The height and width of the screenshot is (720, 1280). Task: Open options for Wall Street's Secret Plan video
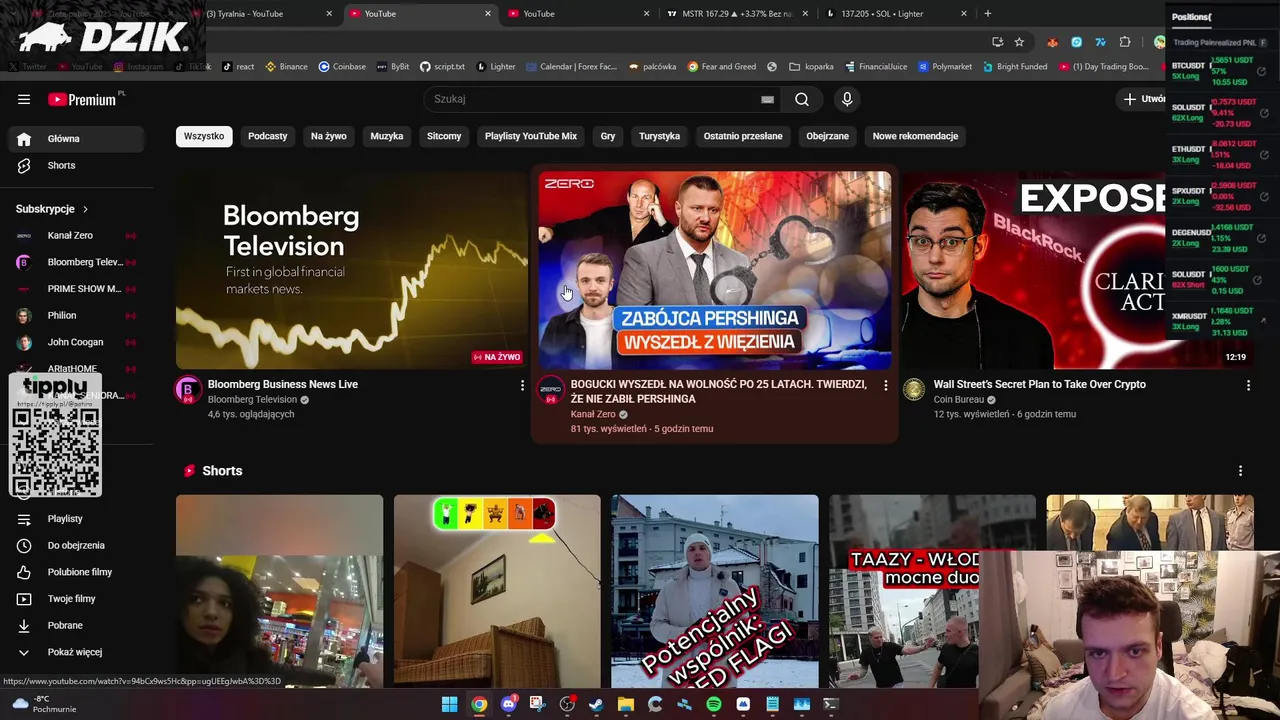pyautogui.click(x=1248, y=385)
